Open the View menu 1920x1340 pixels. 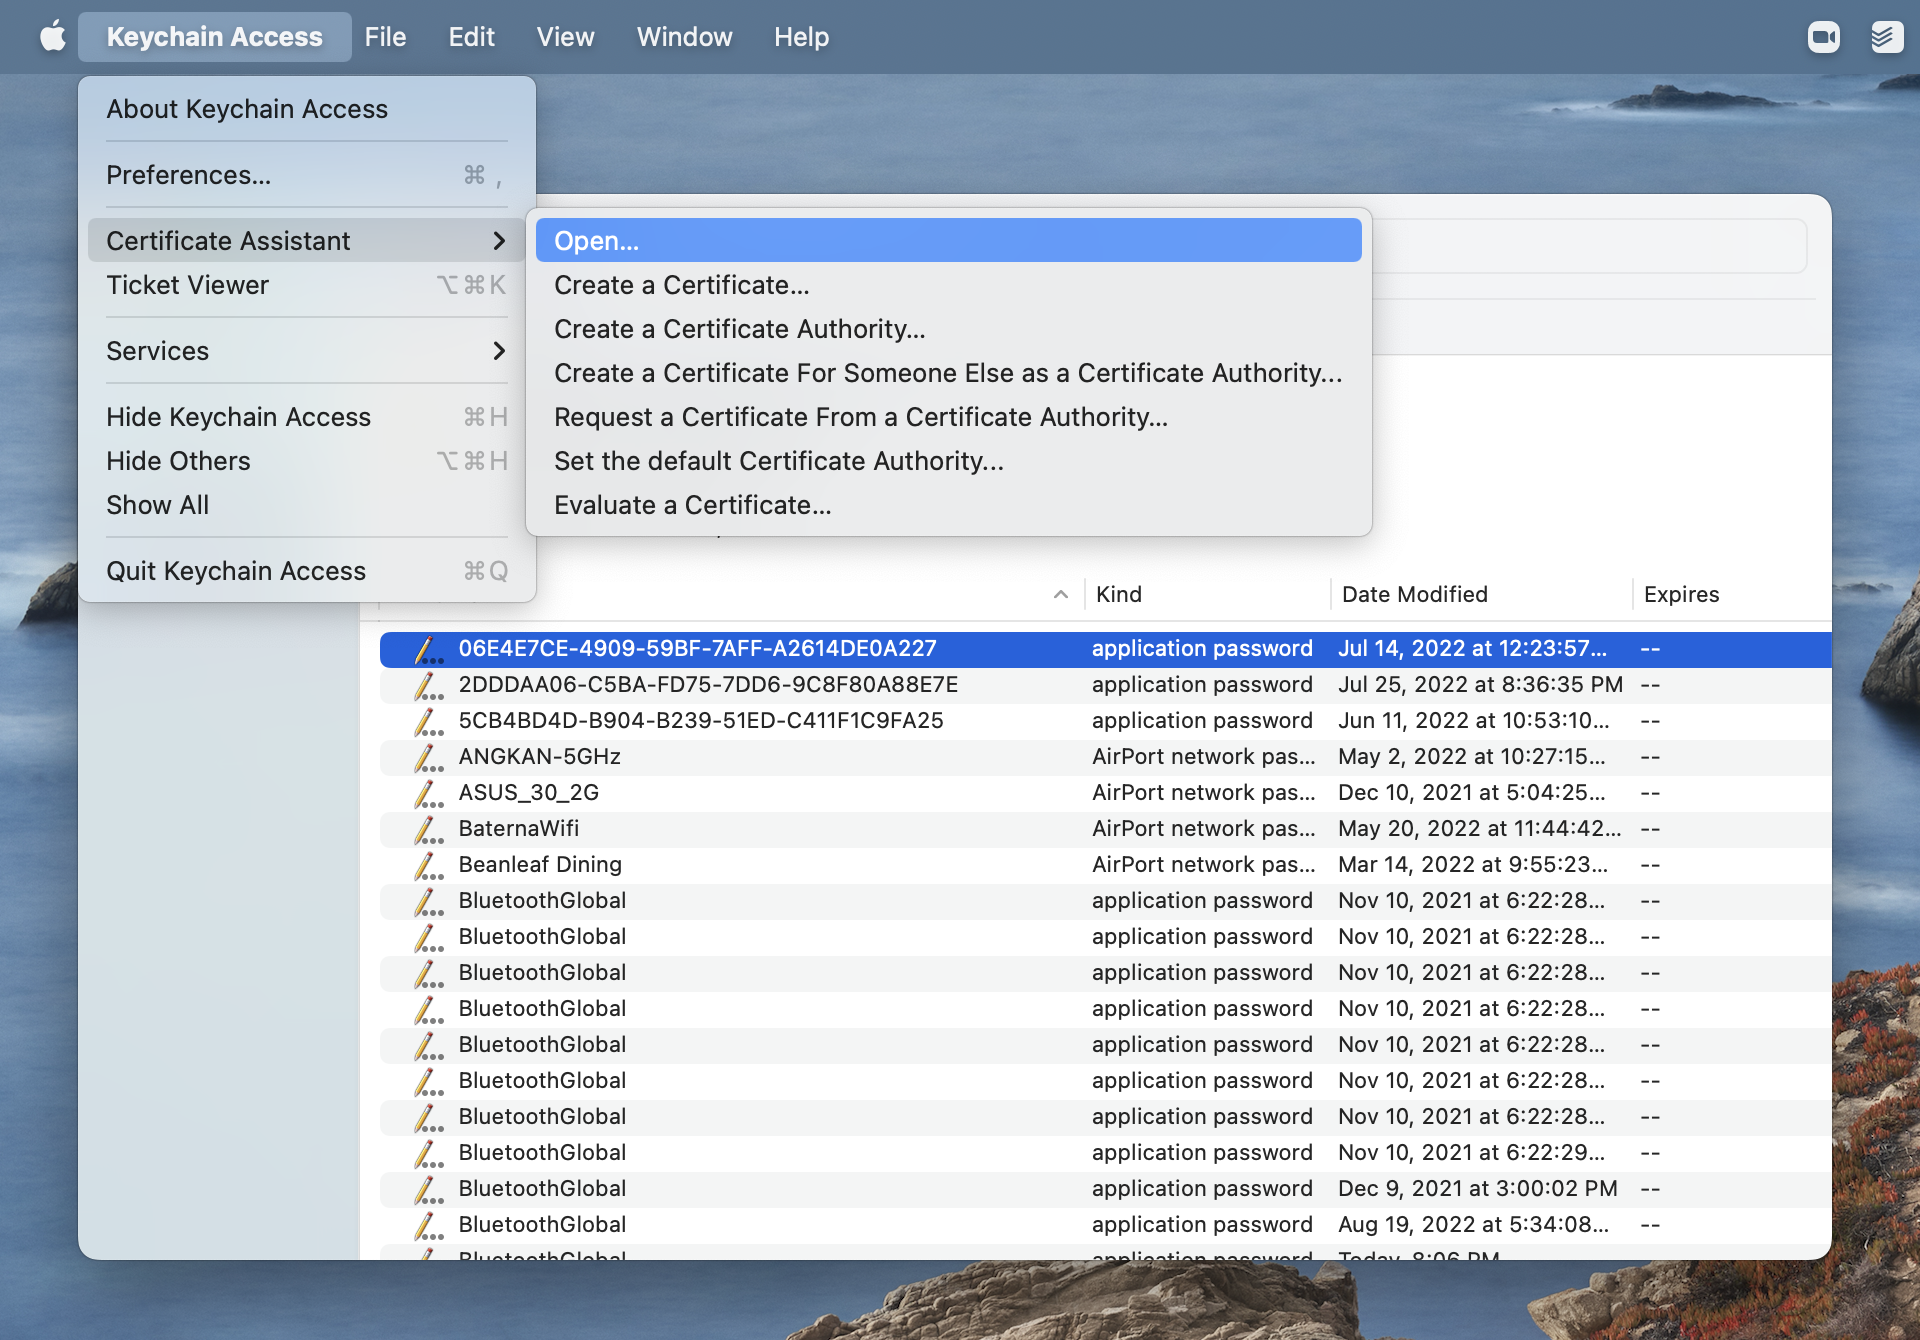[x=565, y=37]
